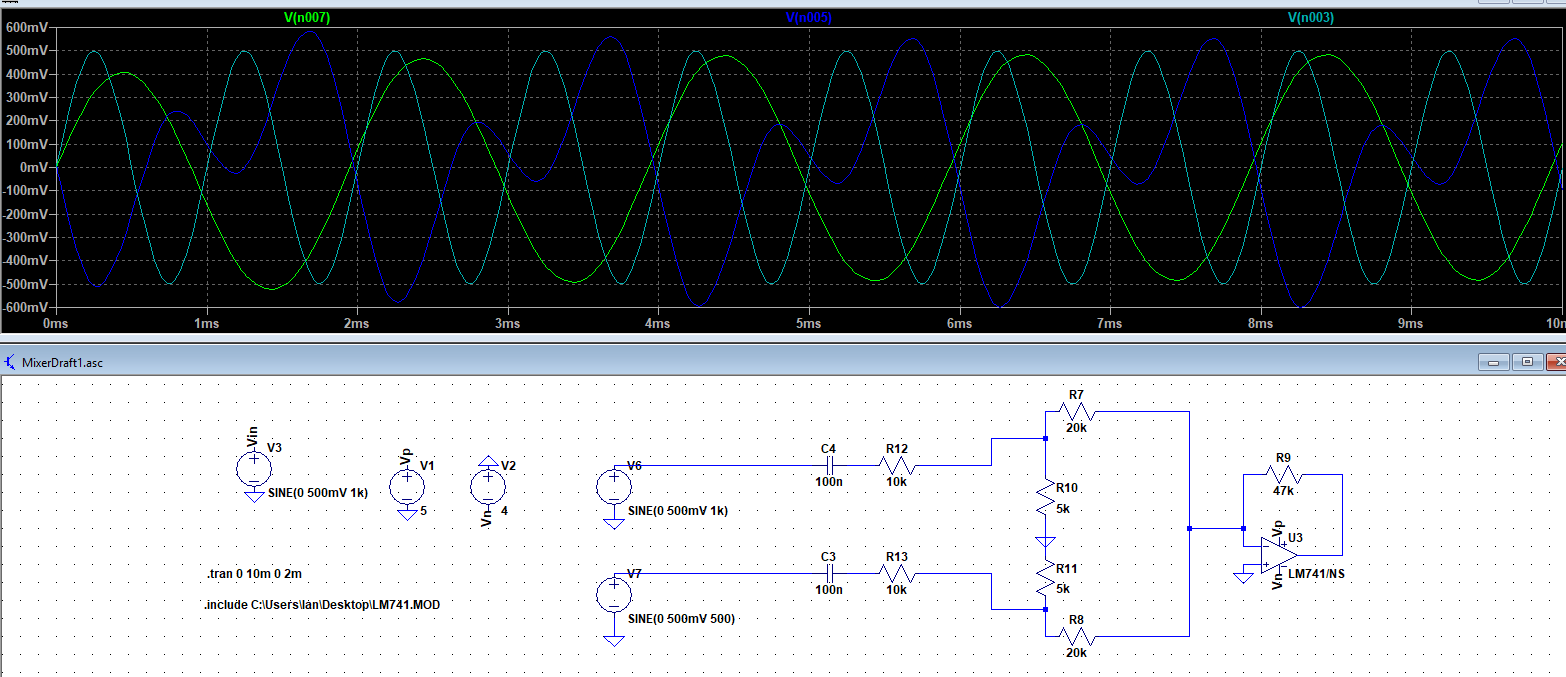
Task: Click capacitor C4 in the schematic
Action: 830,465
